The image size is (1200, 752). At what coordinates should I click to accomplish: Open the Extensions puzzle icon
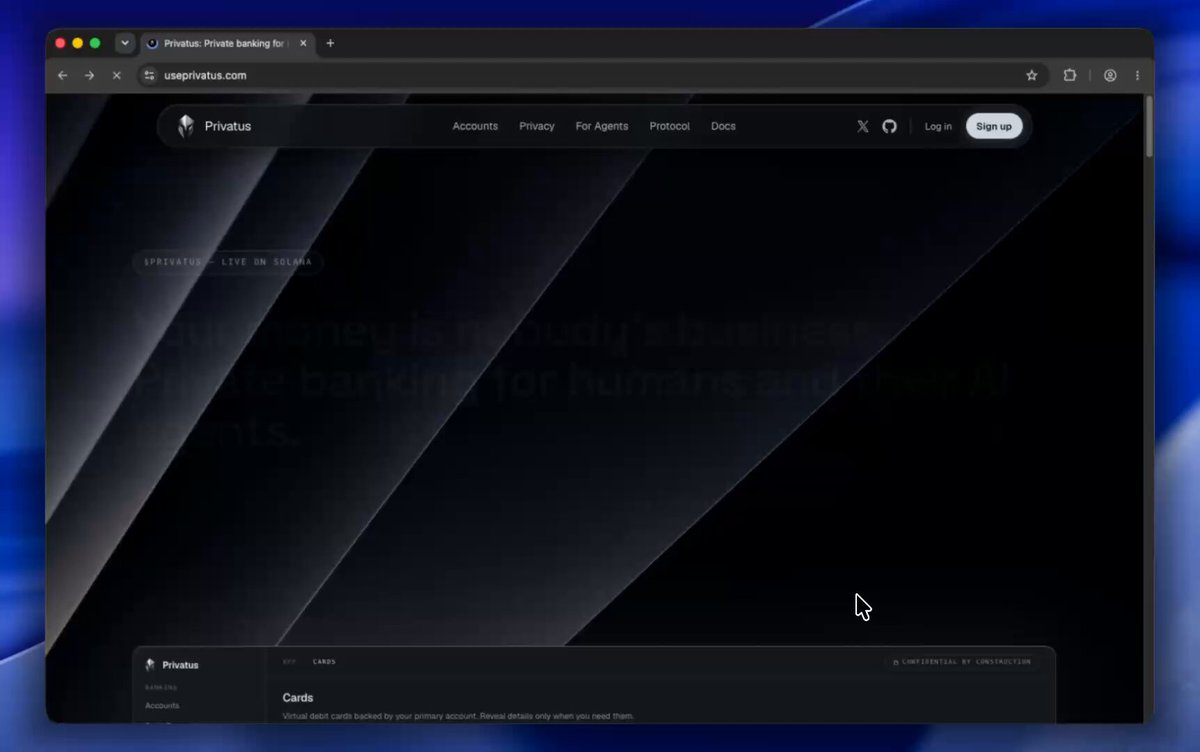pyautogui.click(x=1069, y=75)
